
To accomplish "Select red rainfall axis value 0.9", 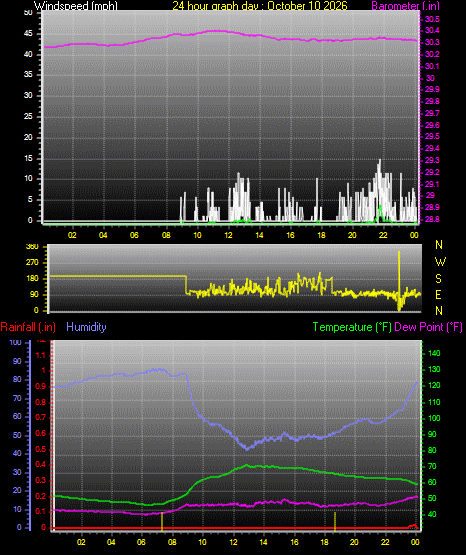I will [41, 387].
